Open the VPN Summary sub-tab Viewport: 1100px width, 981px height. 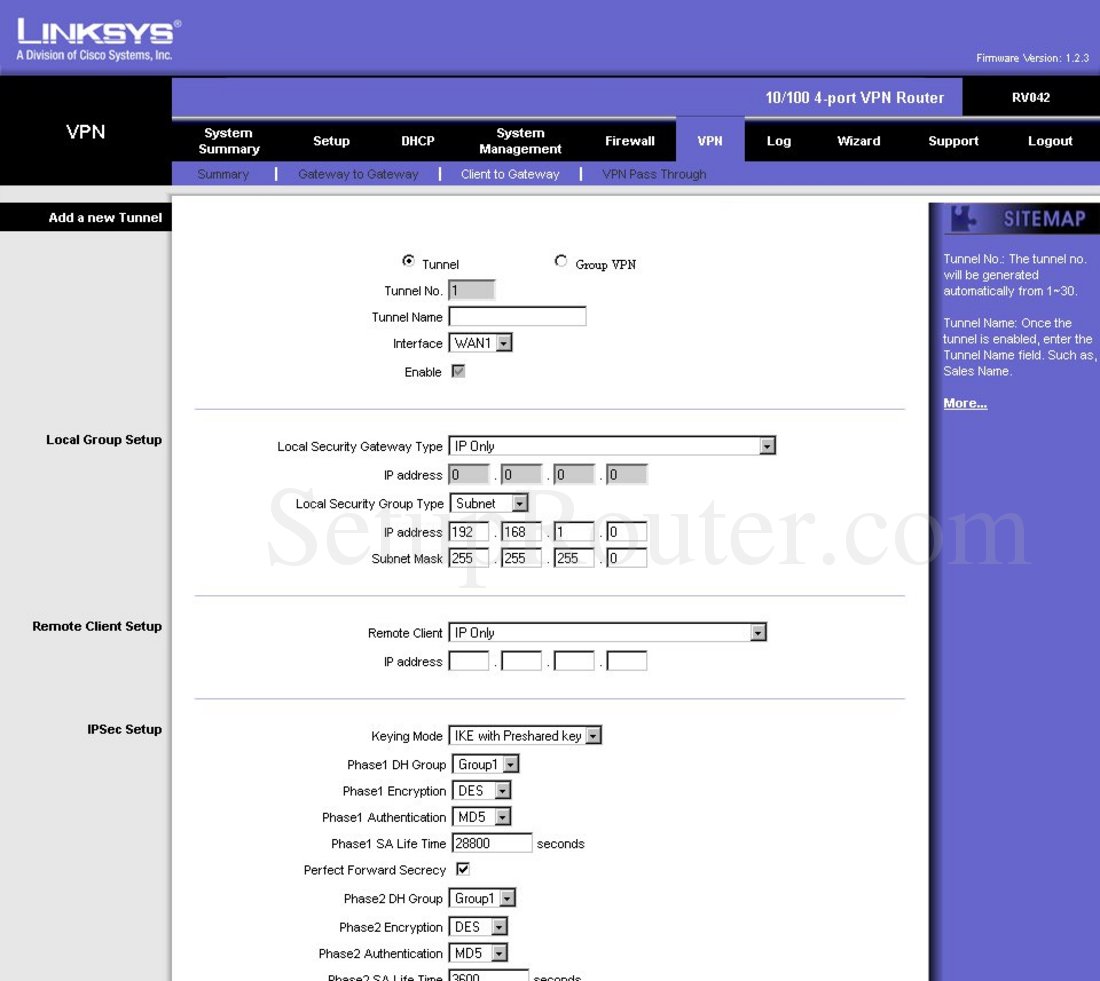[x=223, y=174]
